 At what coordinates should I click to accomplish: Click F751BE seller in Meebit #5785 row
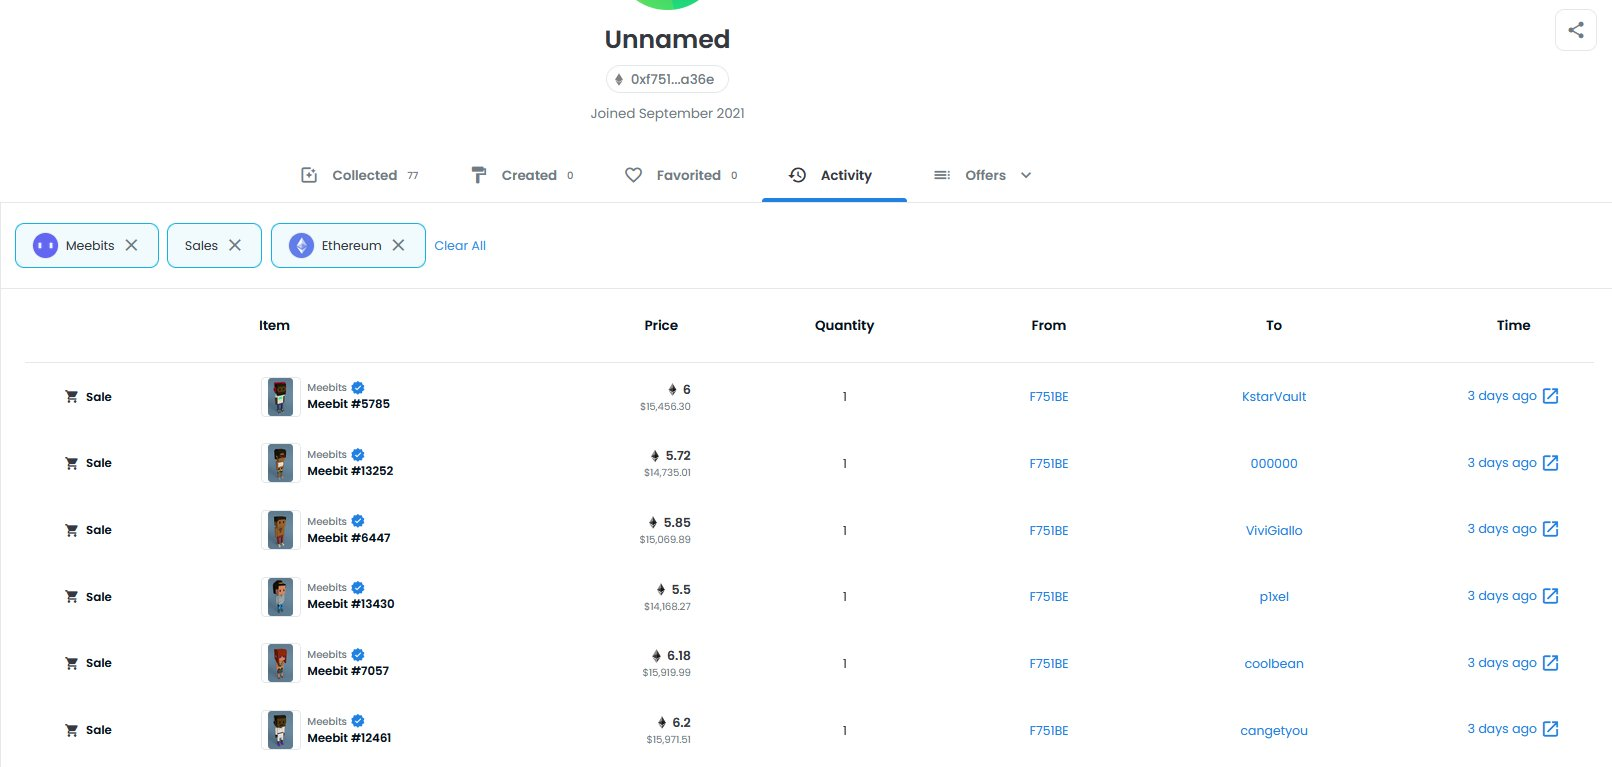(x=1049, y=397)
